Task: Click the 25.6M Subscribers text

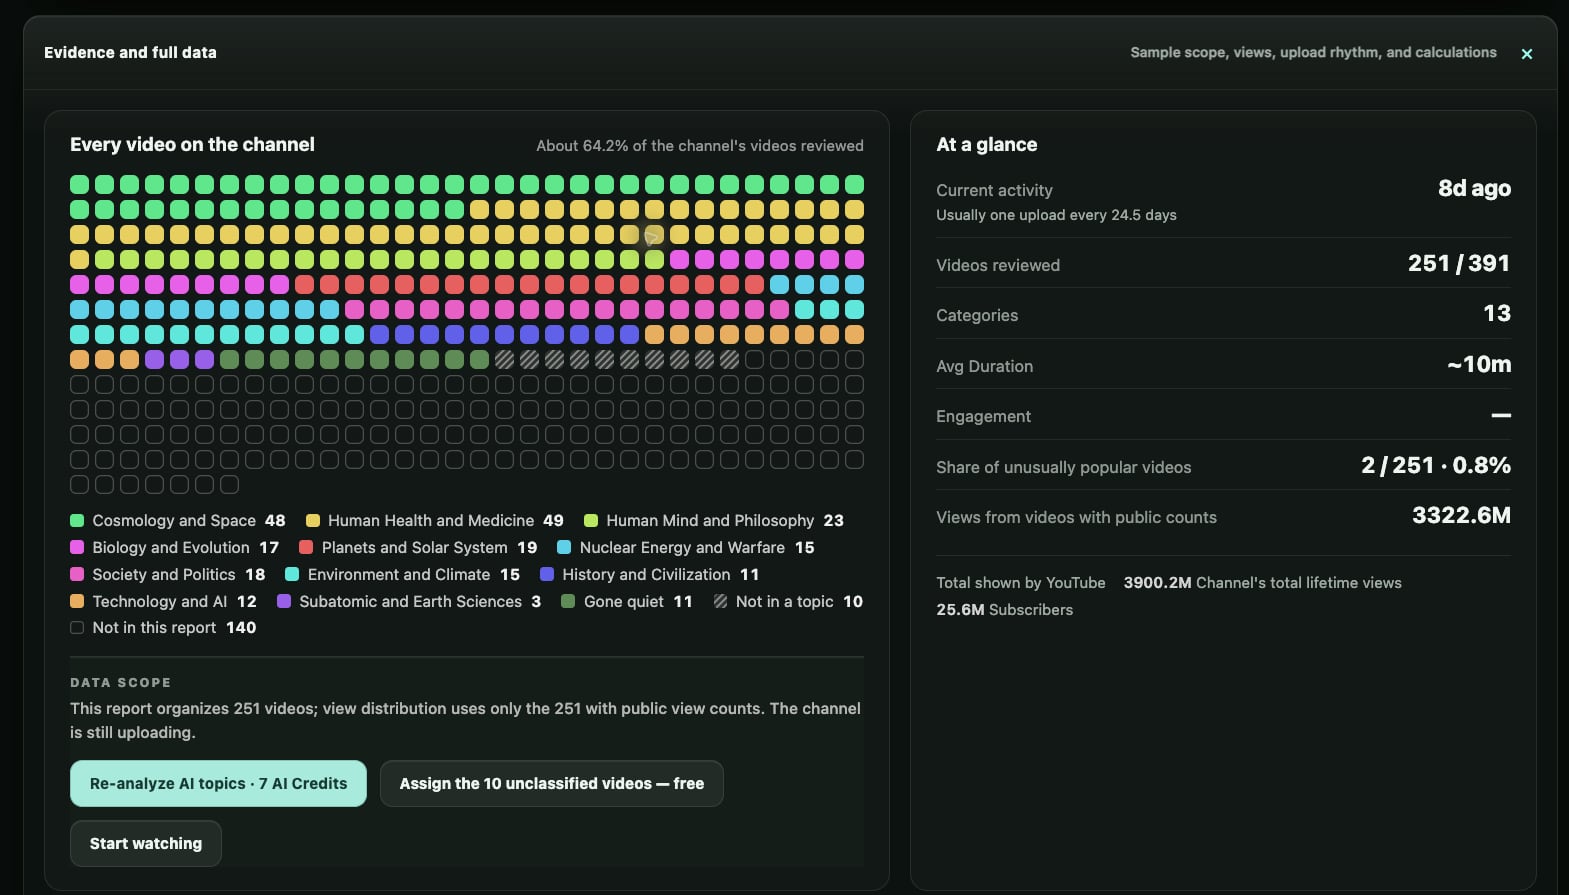Action: [x=1004, y=609]
